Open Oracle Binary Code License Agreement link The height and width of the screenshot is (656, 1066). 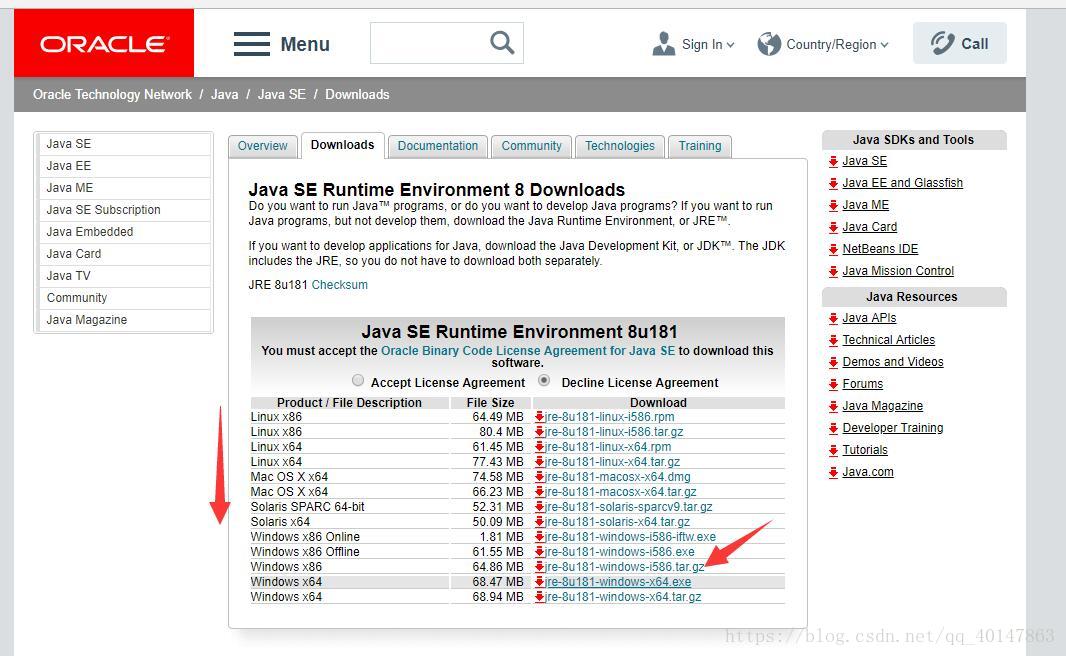(x=528, y=351)
